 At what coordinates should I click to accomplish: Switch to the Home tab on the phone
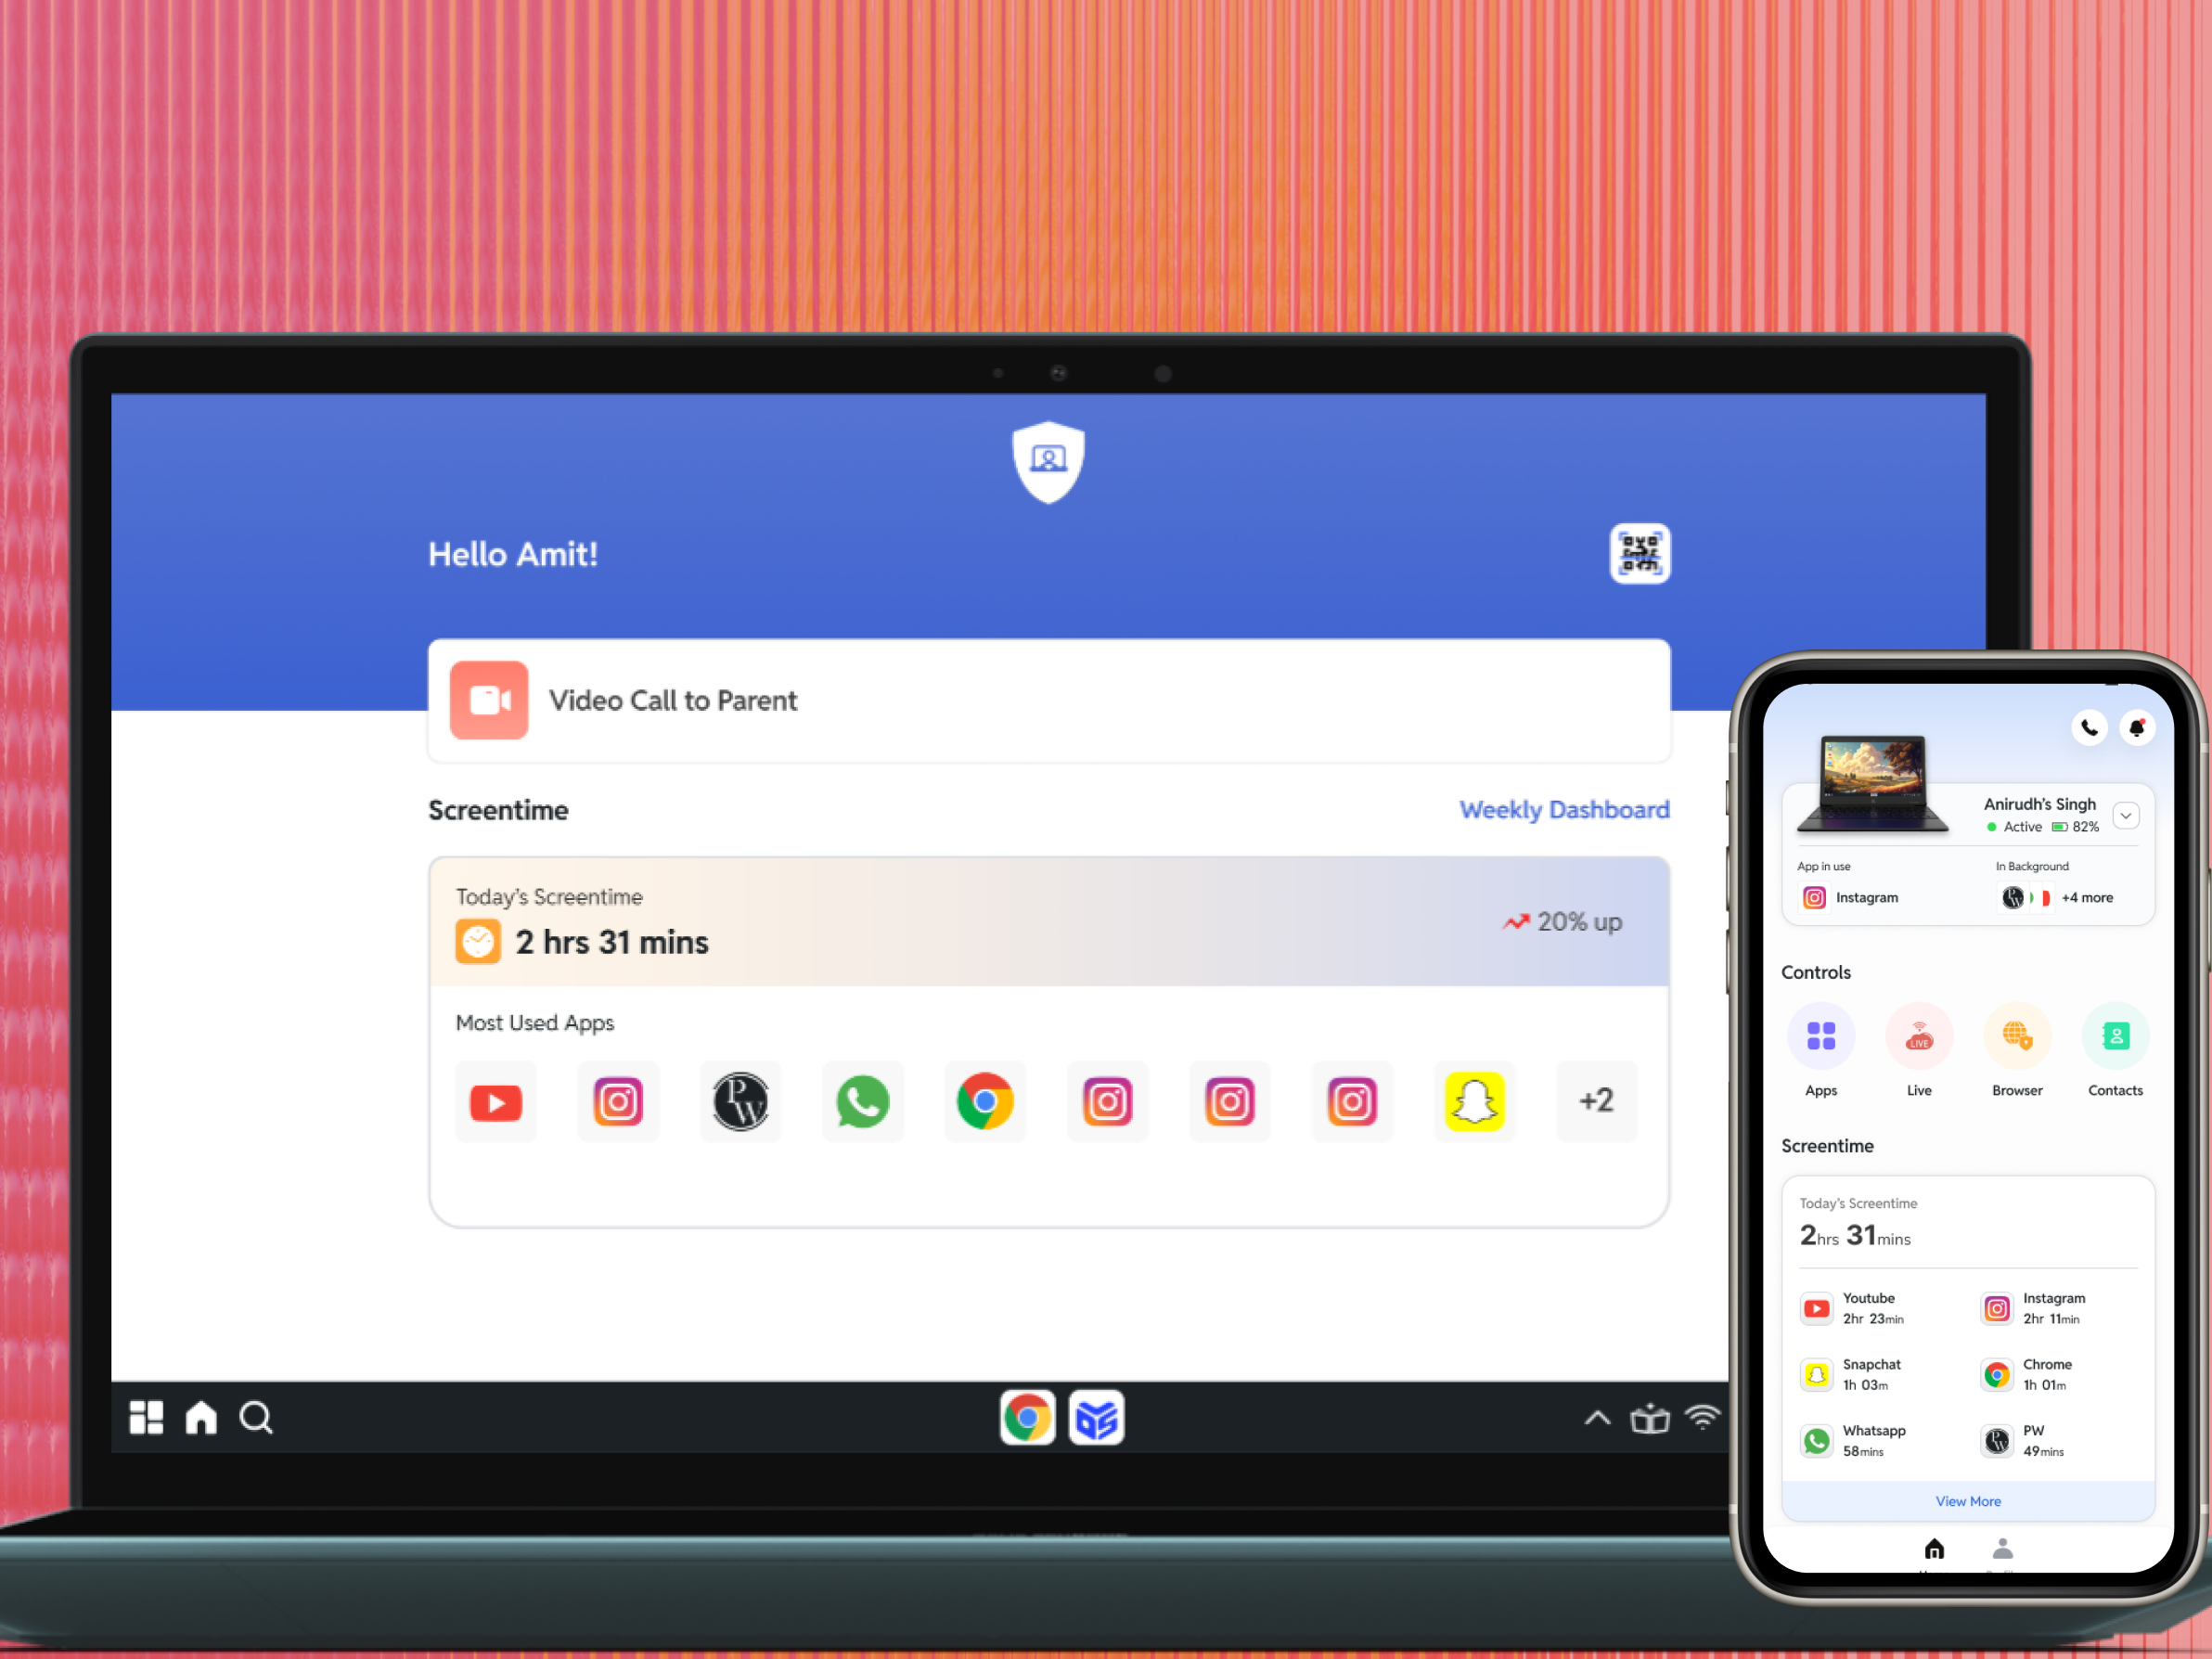tap(1934, 1549)
